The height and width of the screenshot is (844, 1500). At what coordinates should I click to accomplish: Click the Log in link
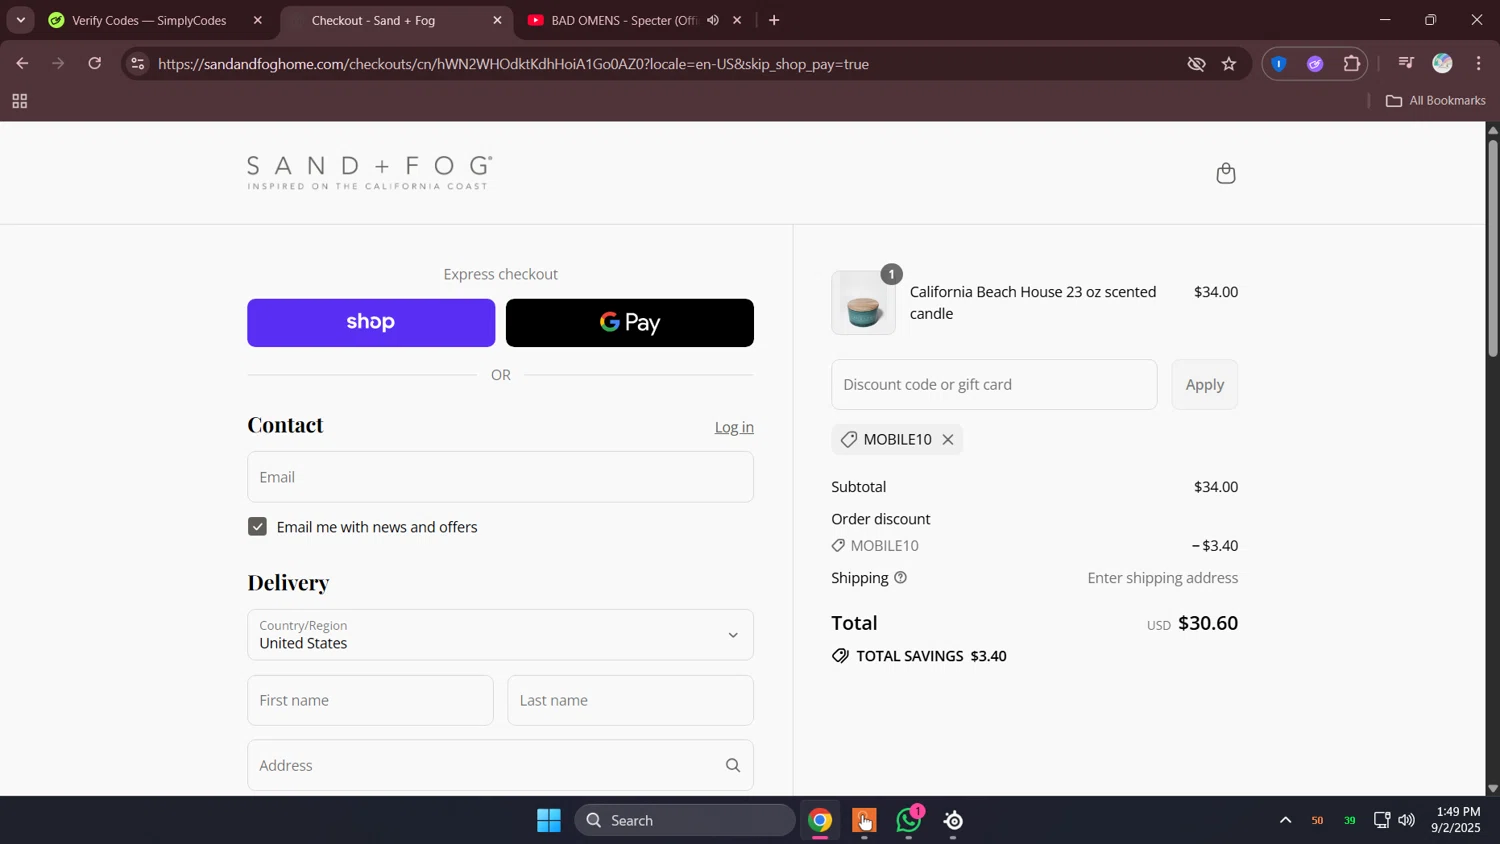734,428
